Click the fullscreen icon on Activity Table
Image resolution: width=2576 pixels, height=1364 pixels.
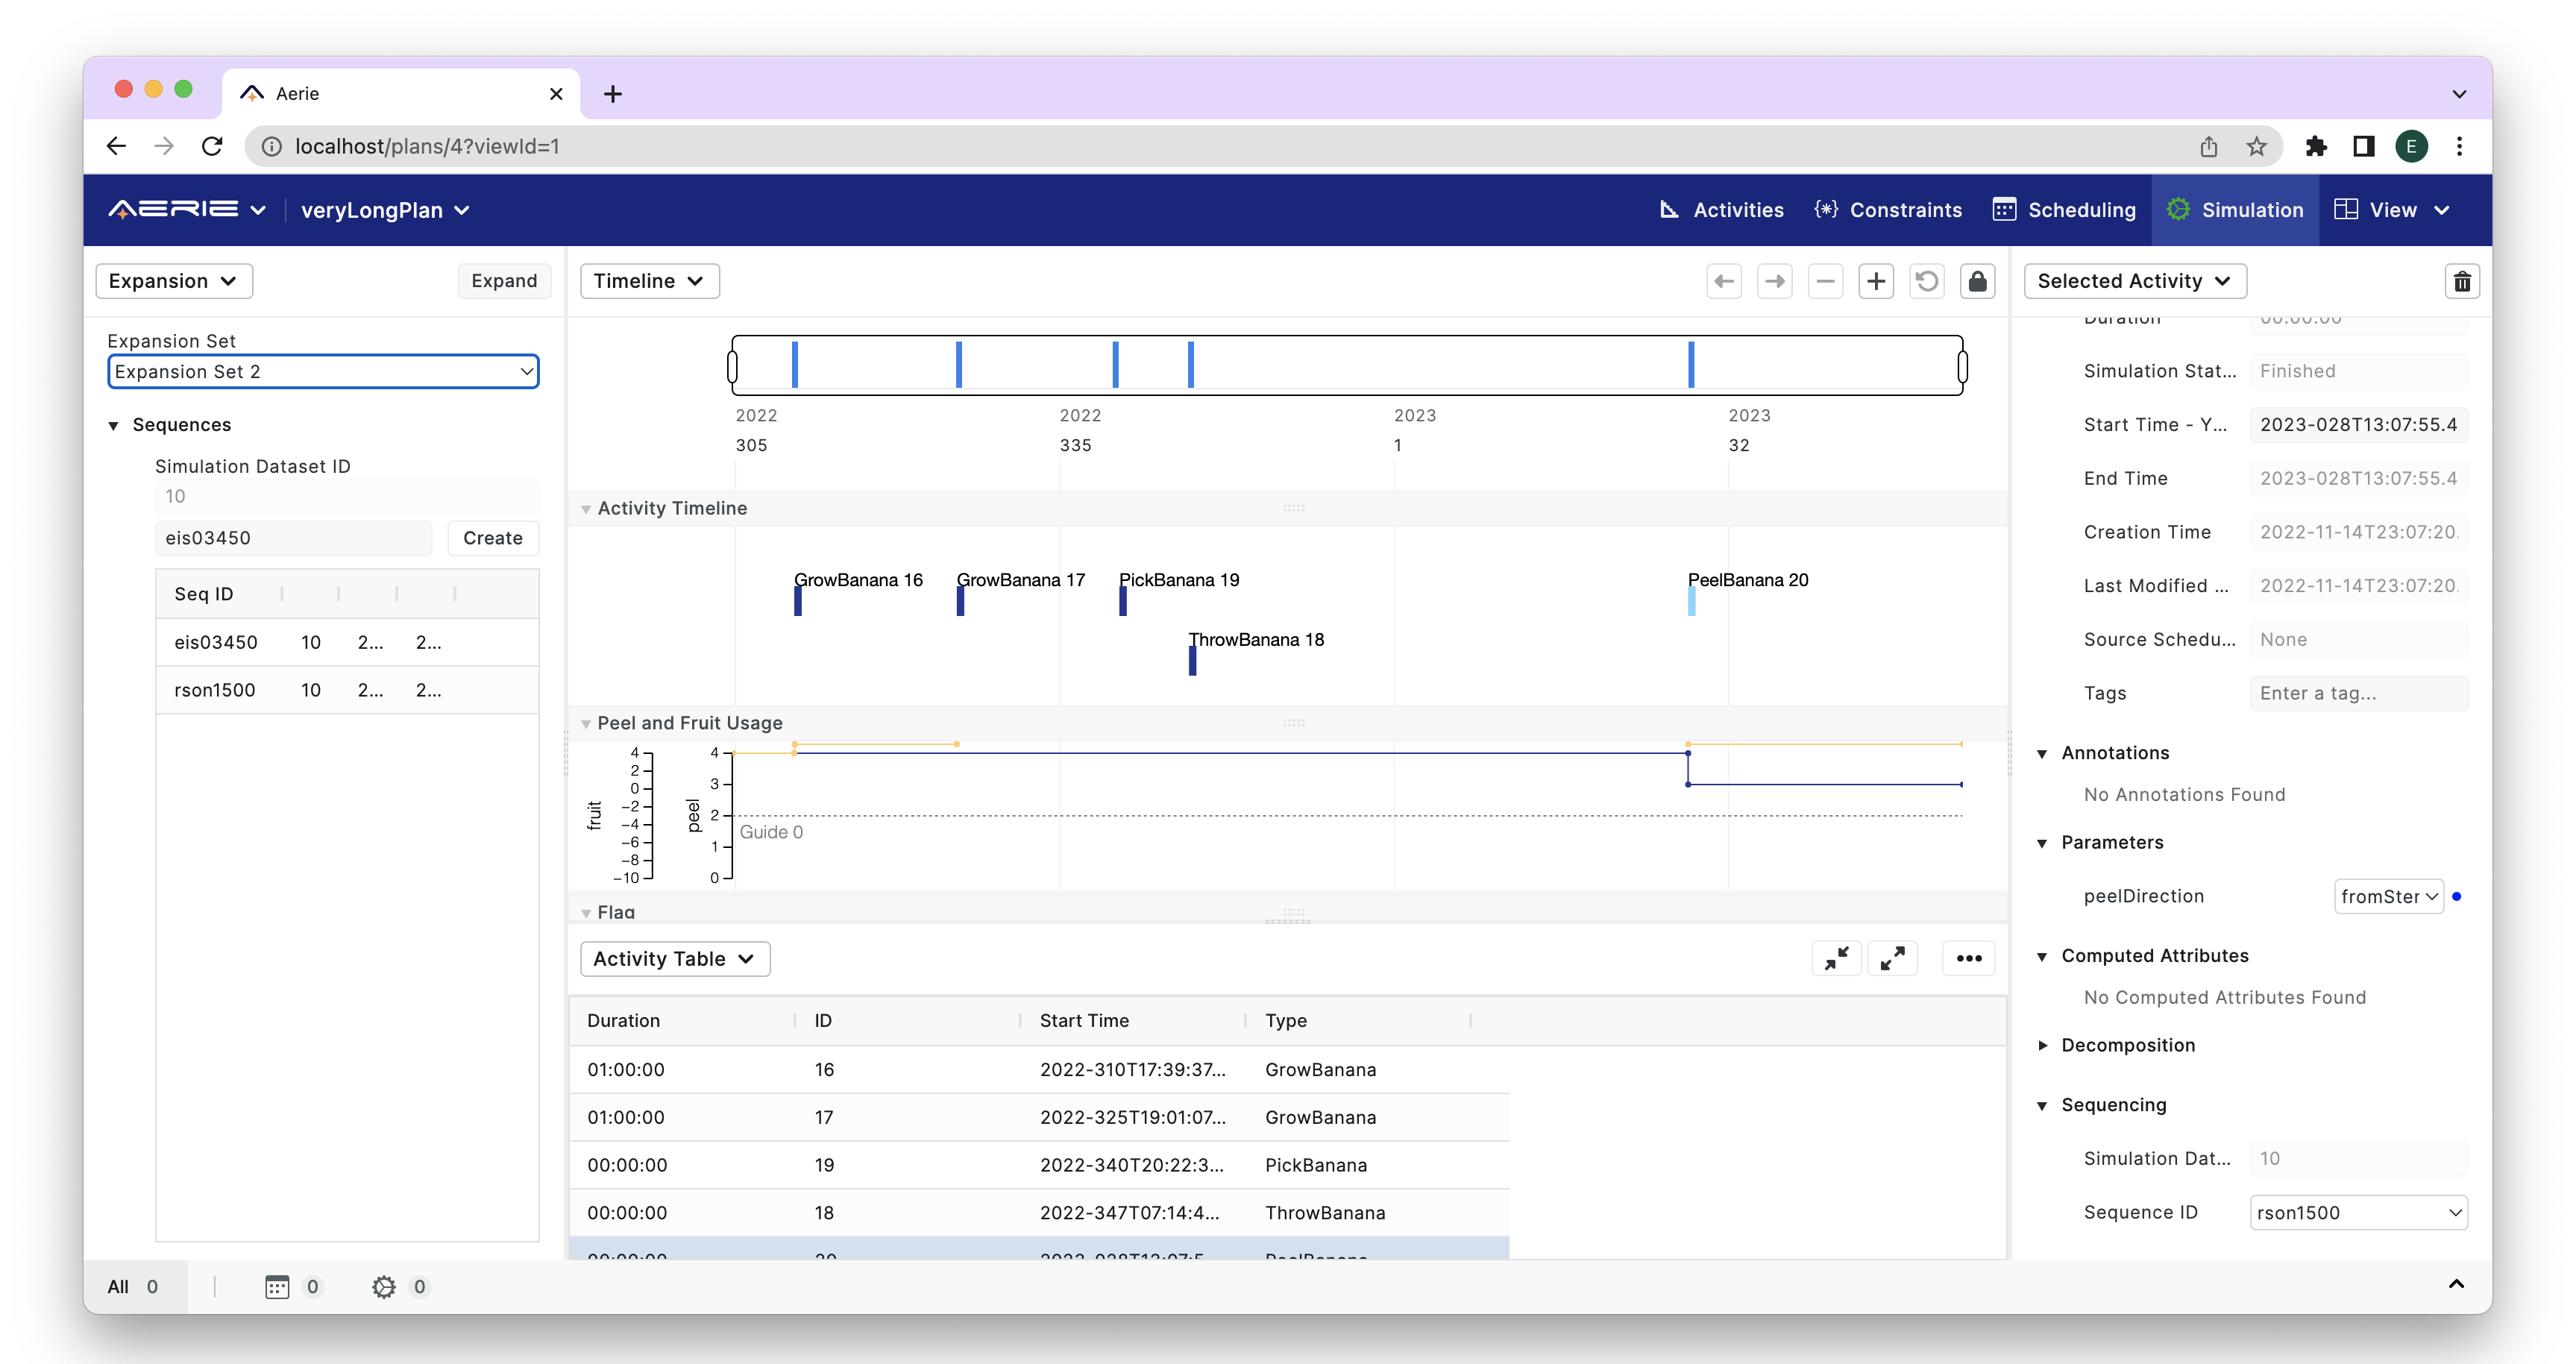[x=1893, y=957]
